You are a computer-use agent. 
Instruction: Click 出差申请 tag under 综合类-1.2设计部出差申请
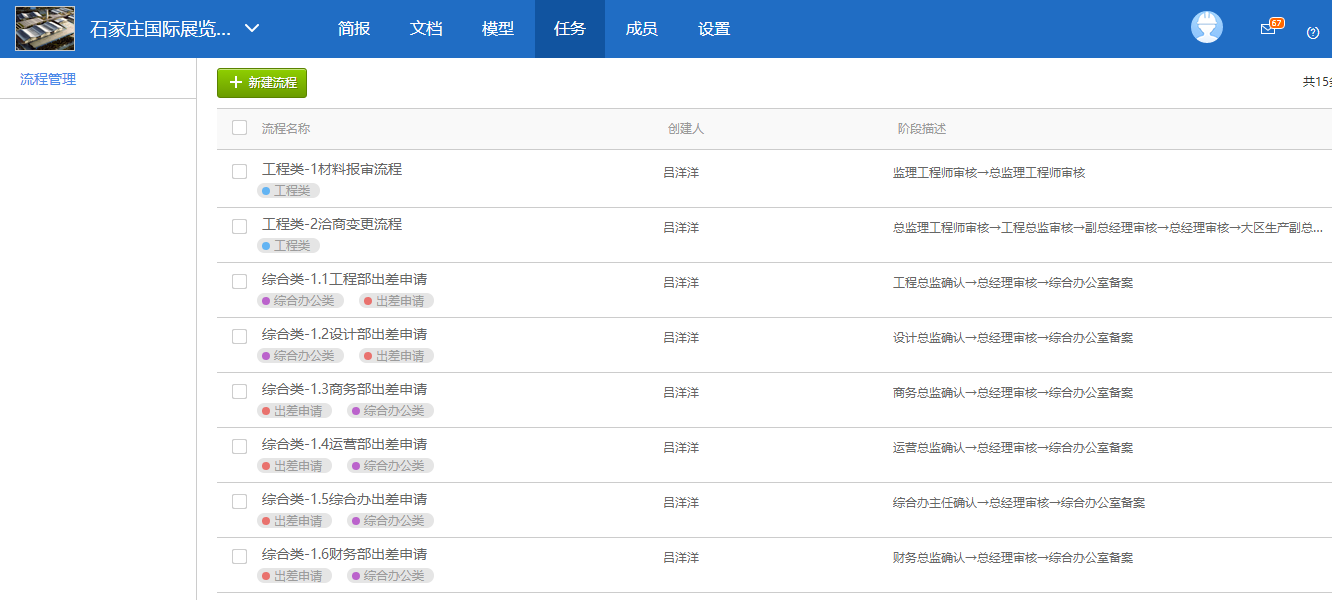[397, 356]
